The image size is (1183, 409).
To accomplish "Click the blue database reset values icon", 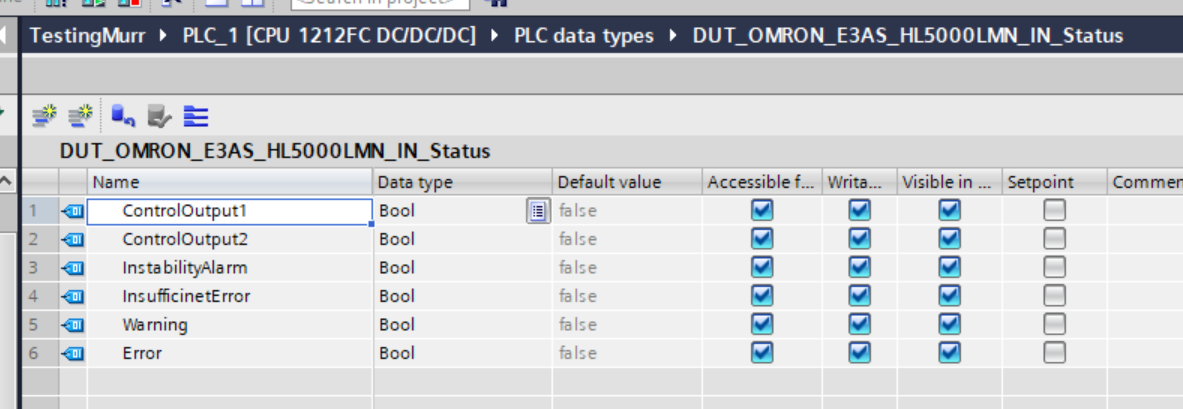I will [122, 116].
